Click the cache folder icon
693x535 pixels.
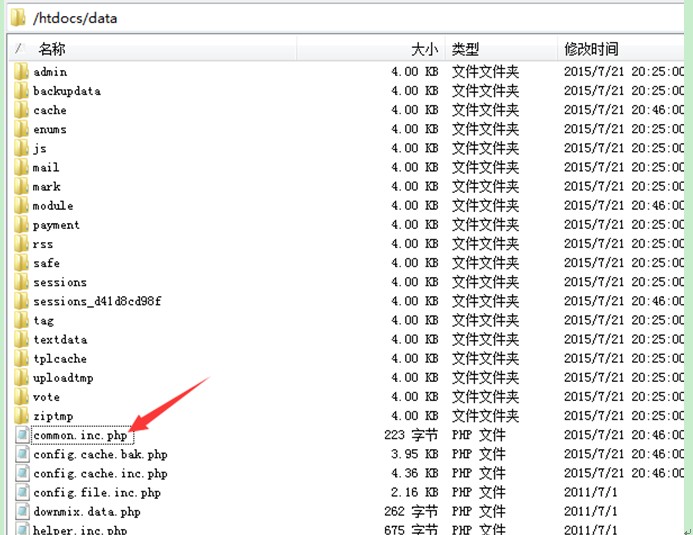point(22,110)
